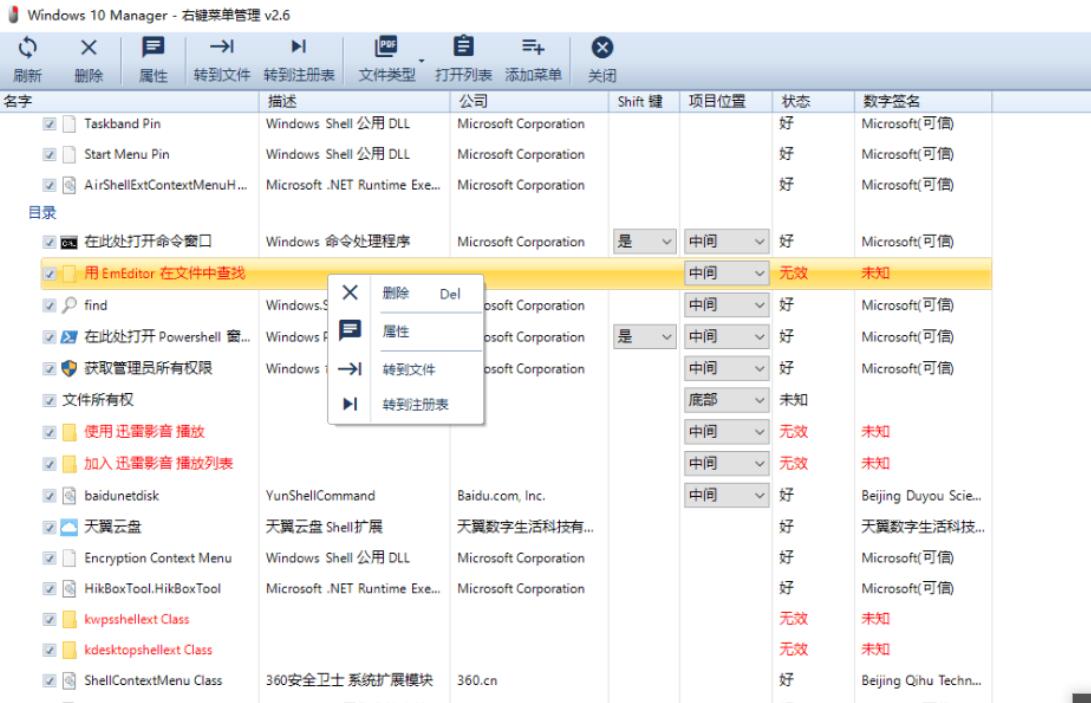The height and width of the screenshot is (703, 1091).
Task: Click the yellow folder icon beside kwpsshellext Class
Action: pyautogui.click(x=69, y=619)
